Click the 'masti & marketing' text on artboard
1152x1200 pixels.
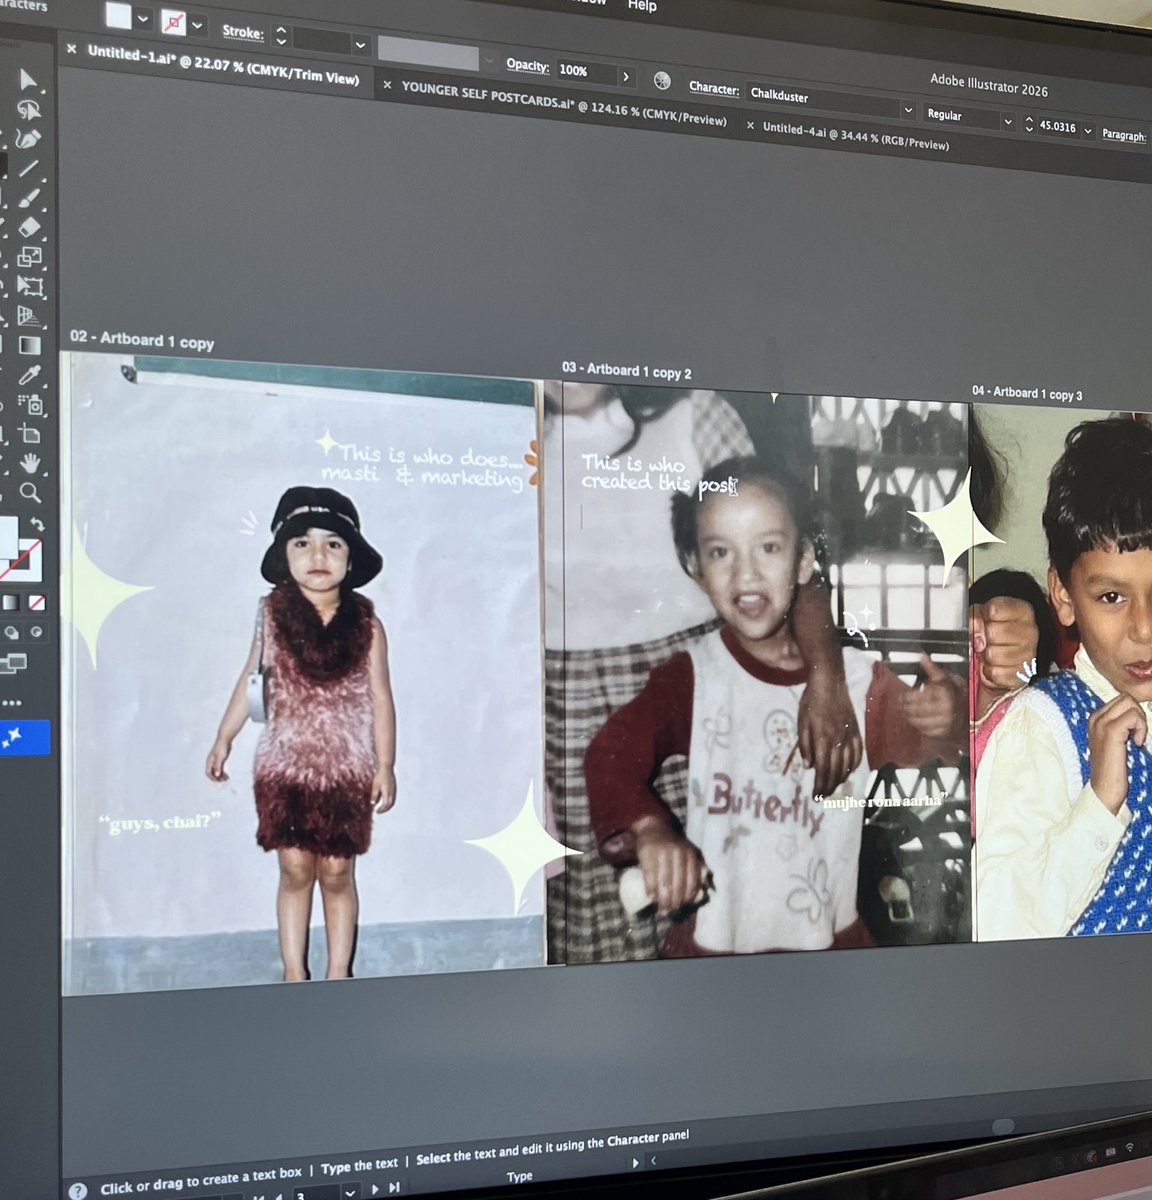423,477
